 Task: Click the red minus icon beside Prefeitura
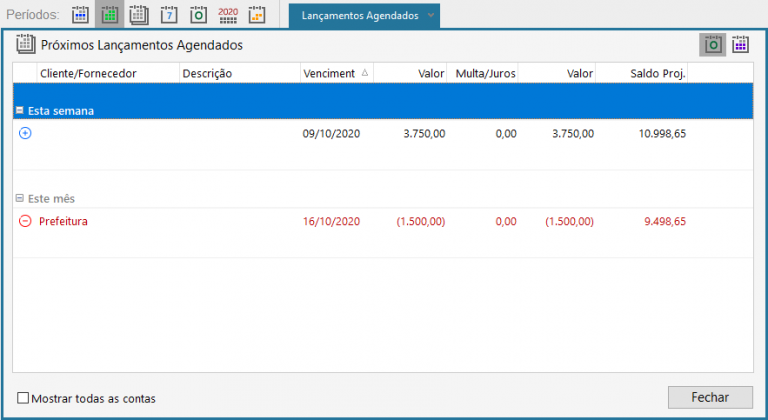coord(25,221)
